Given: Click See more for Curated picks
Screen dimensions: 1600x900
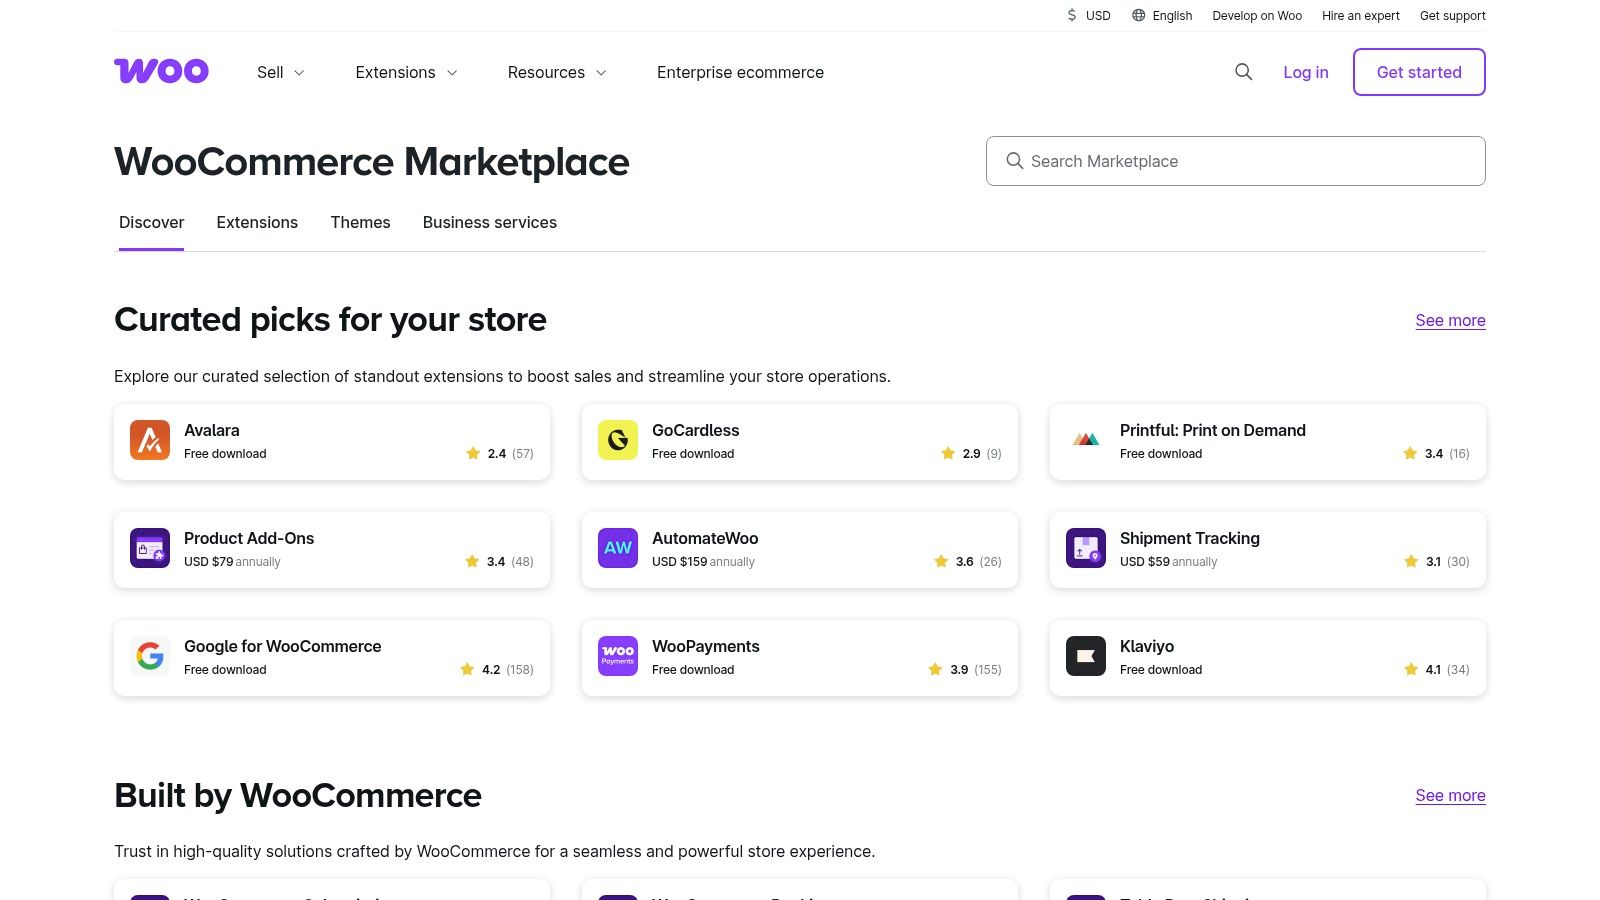Looking at the screenshot, I should point(1450,320).
